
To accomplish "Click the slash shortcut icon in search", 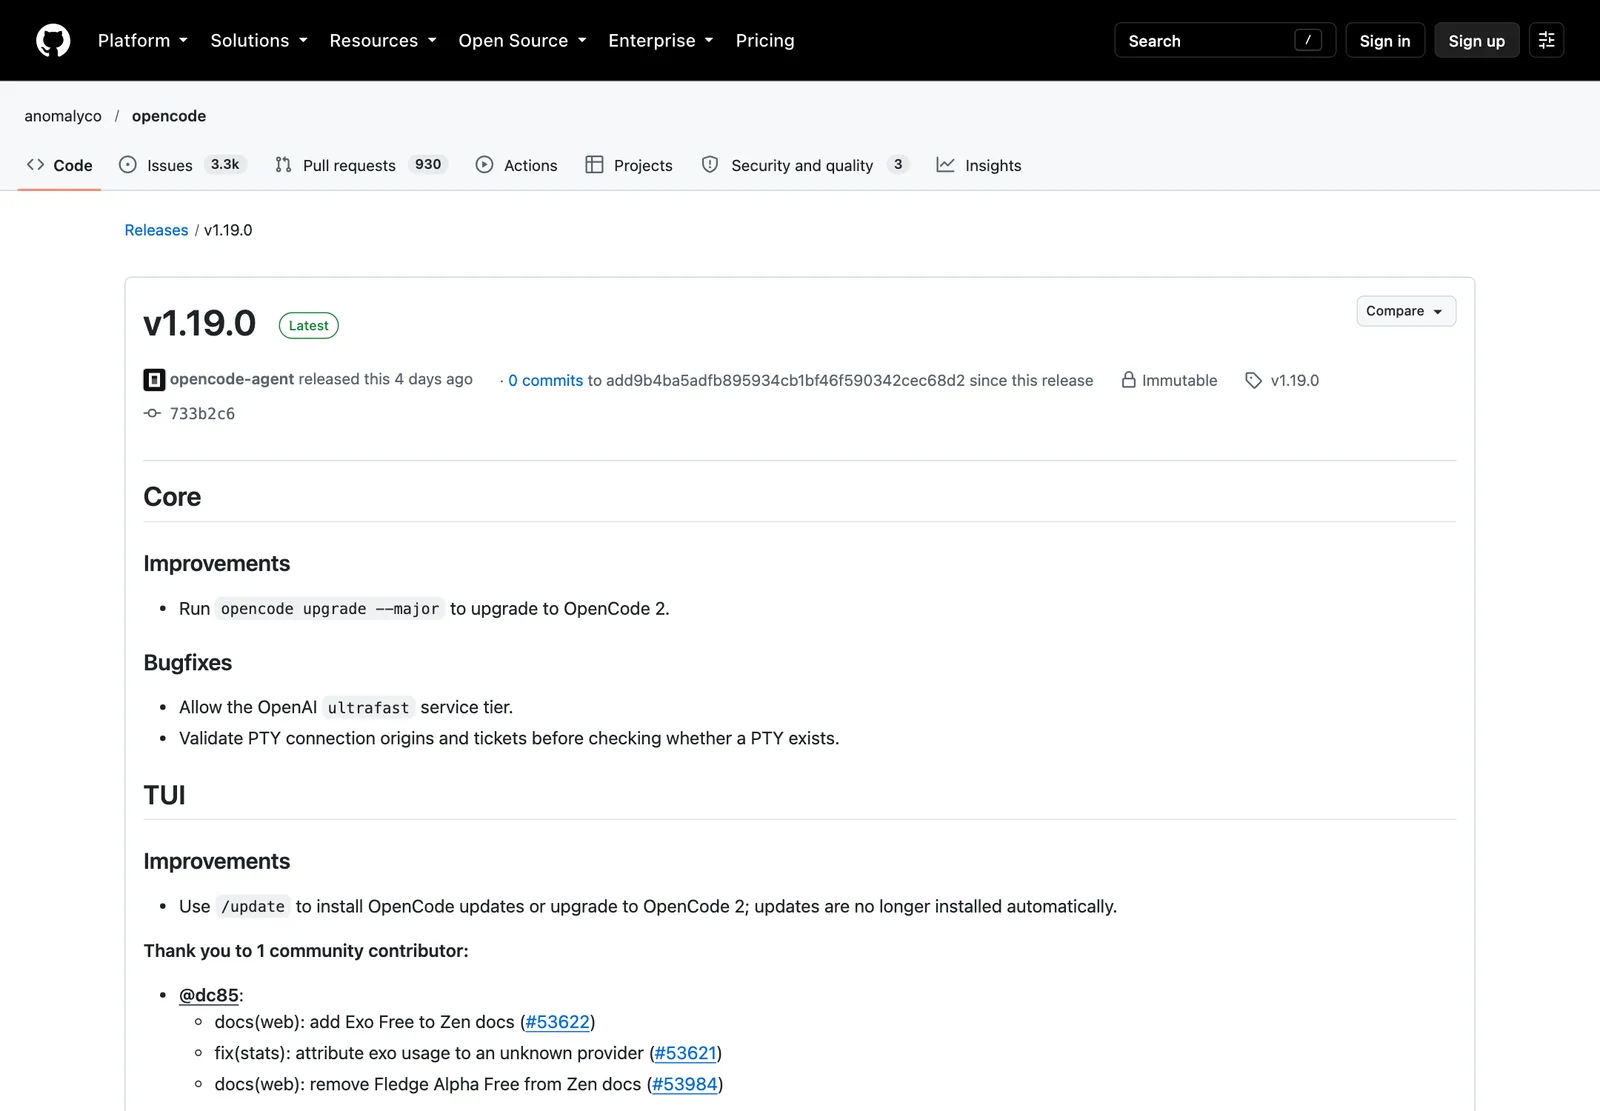I will tap(1308, 40).
